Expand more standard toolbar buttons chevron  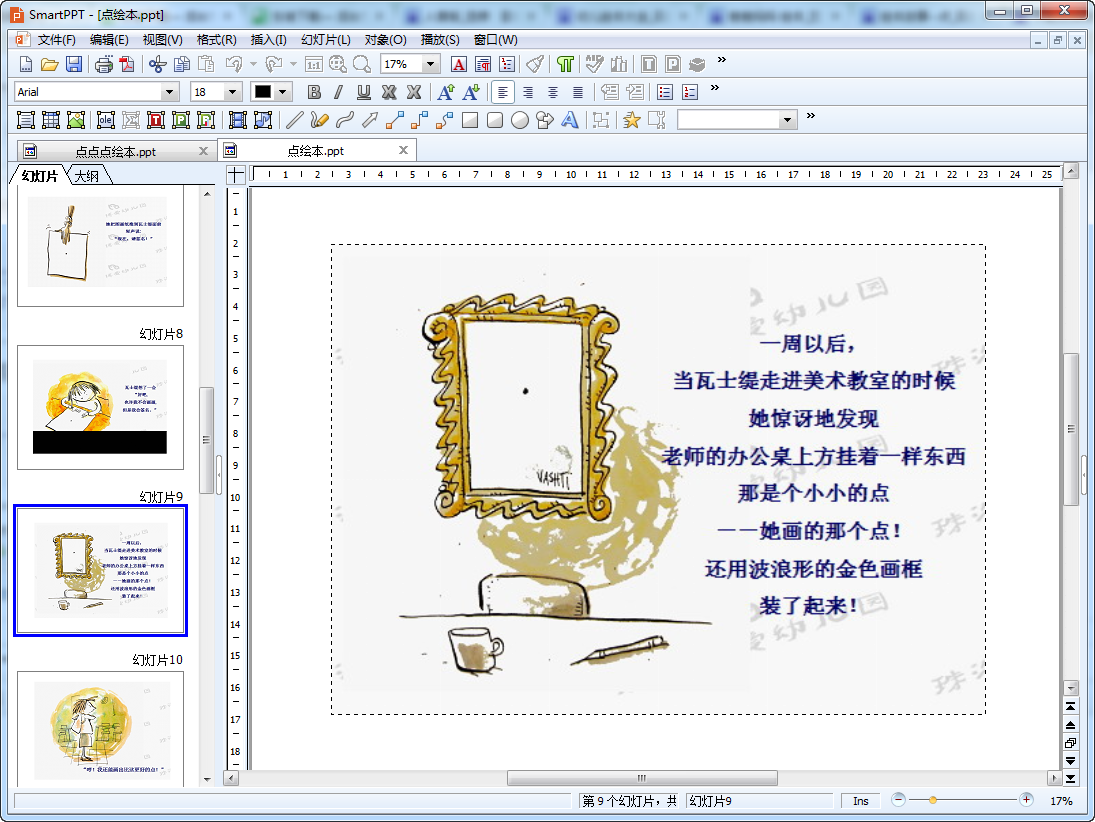tap(721, 60)
